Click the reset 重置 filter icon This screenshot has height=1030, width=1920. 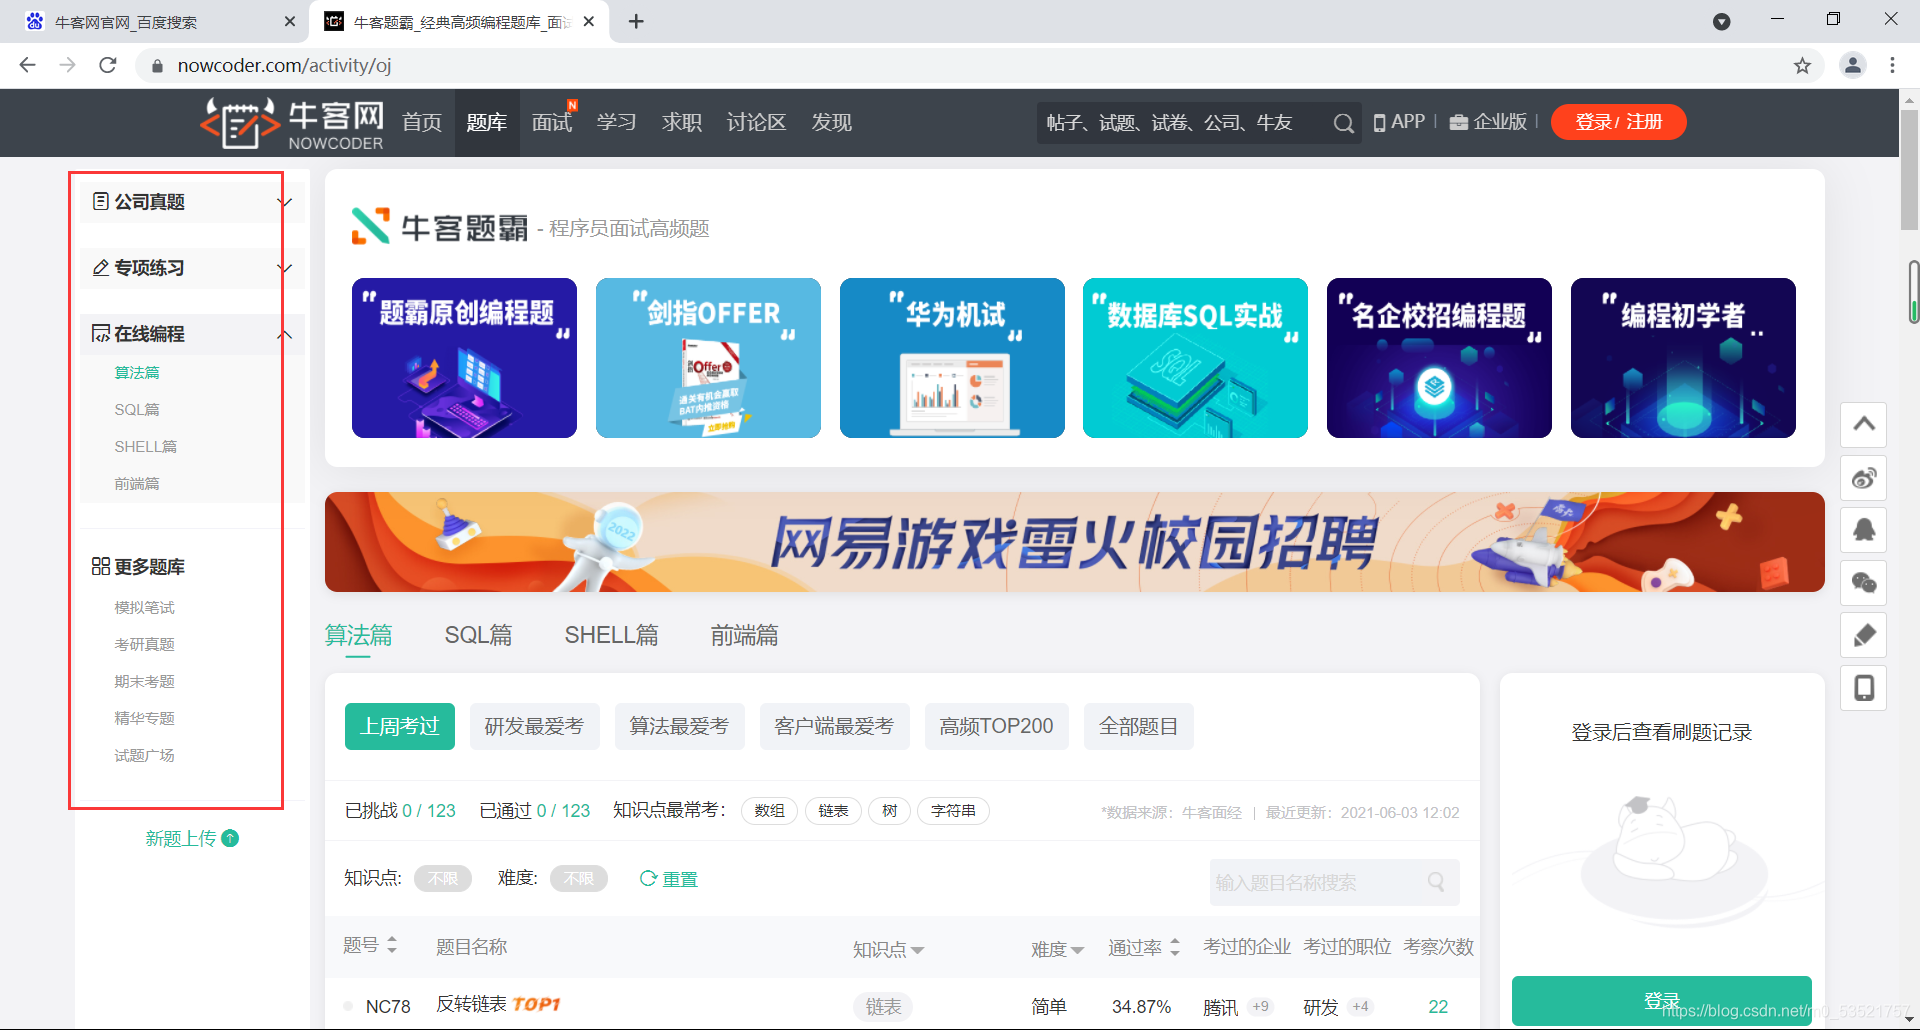(648, 879)
